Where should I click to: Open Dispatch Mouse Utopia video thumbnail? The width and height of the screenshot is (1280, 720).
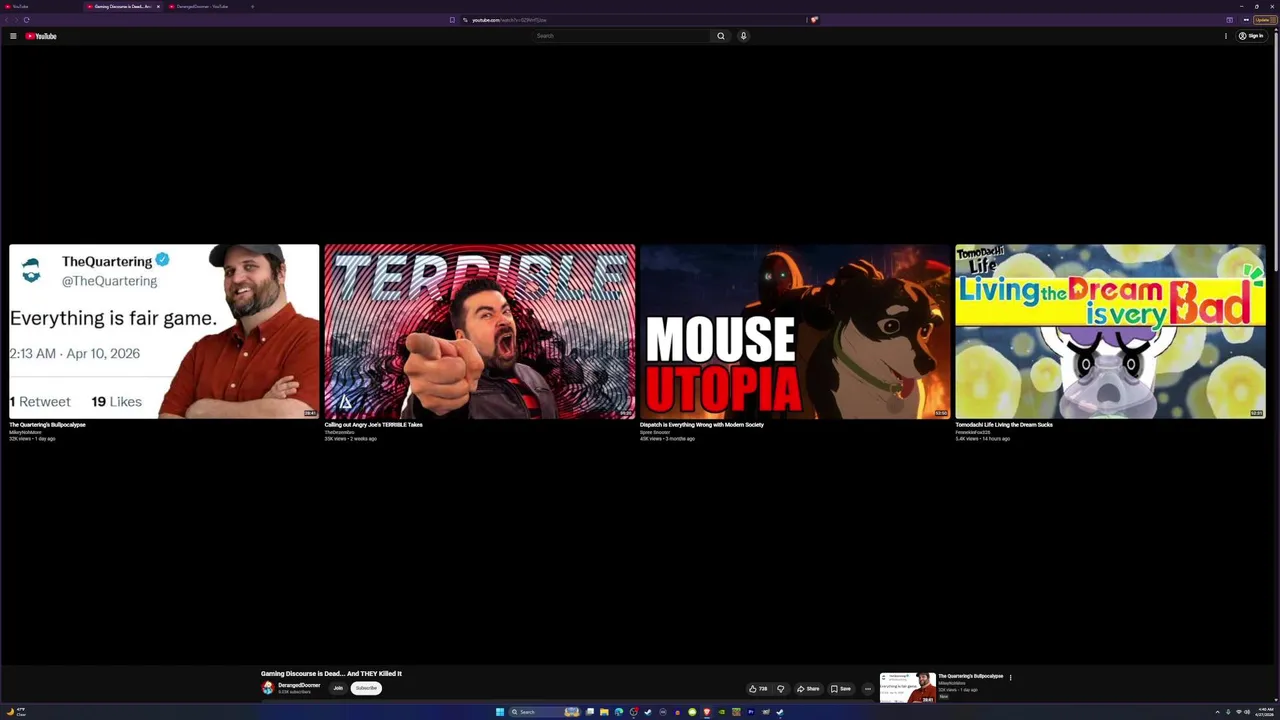pos(795,331)
